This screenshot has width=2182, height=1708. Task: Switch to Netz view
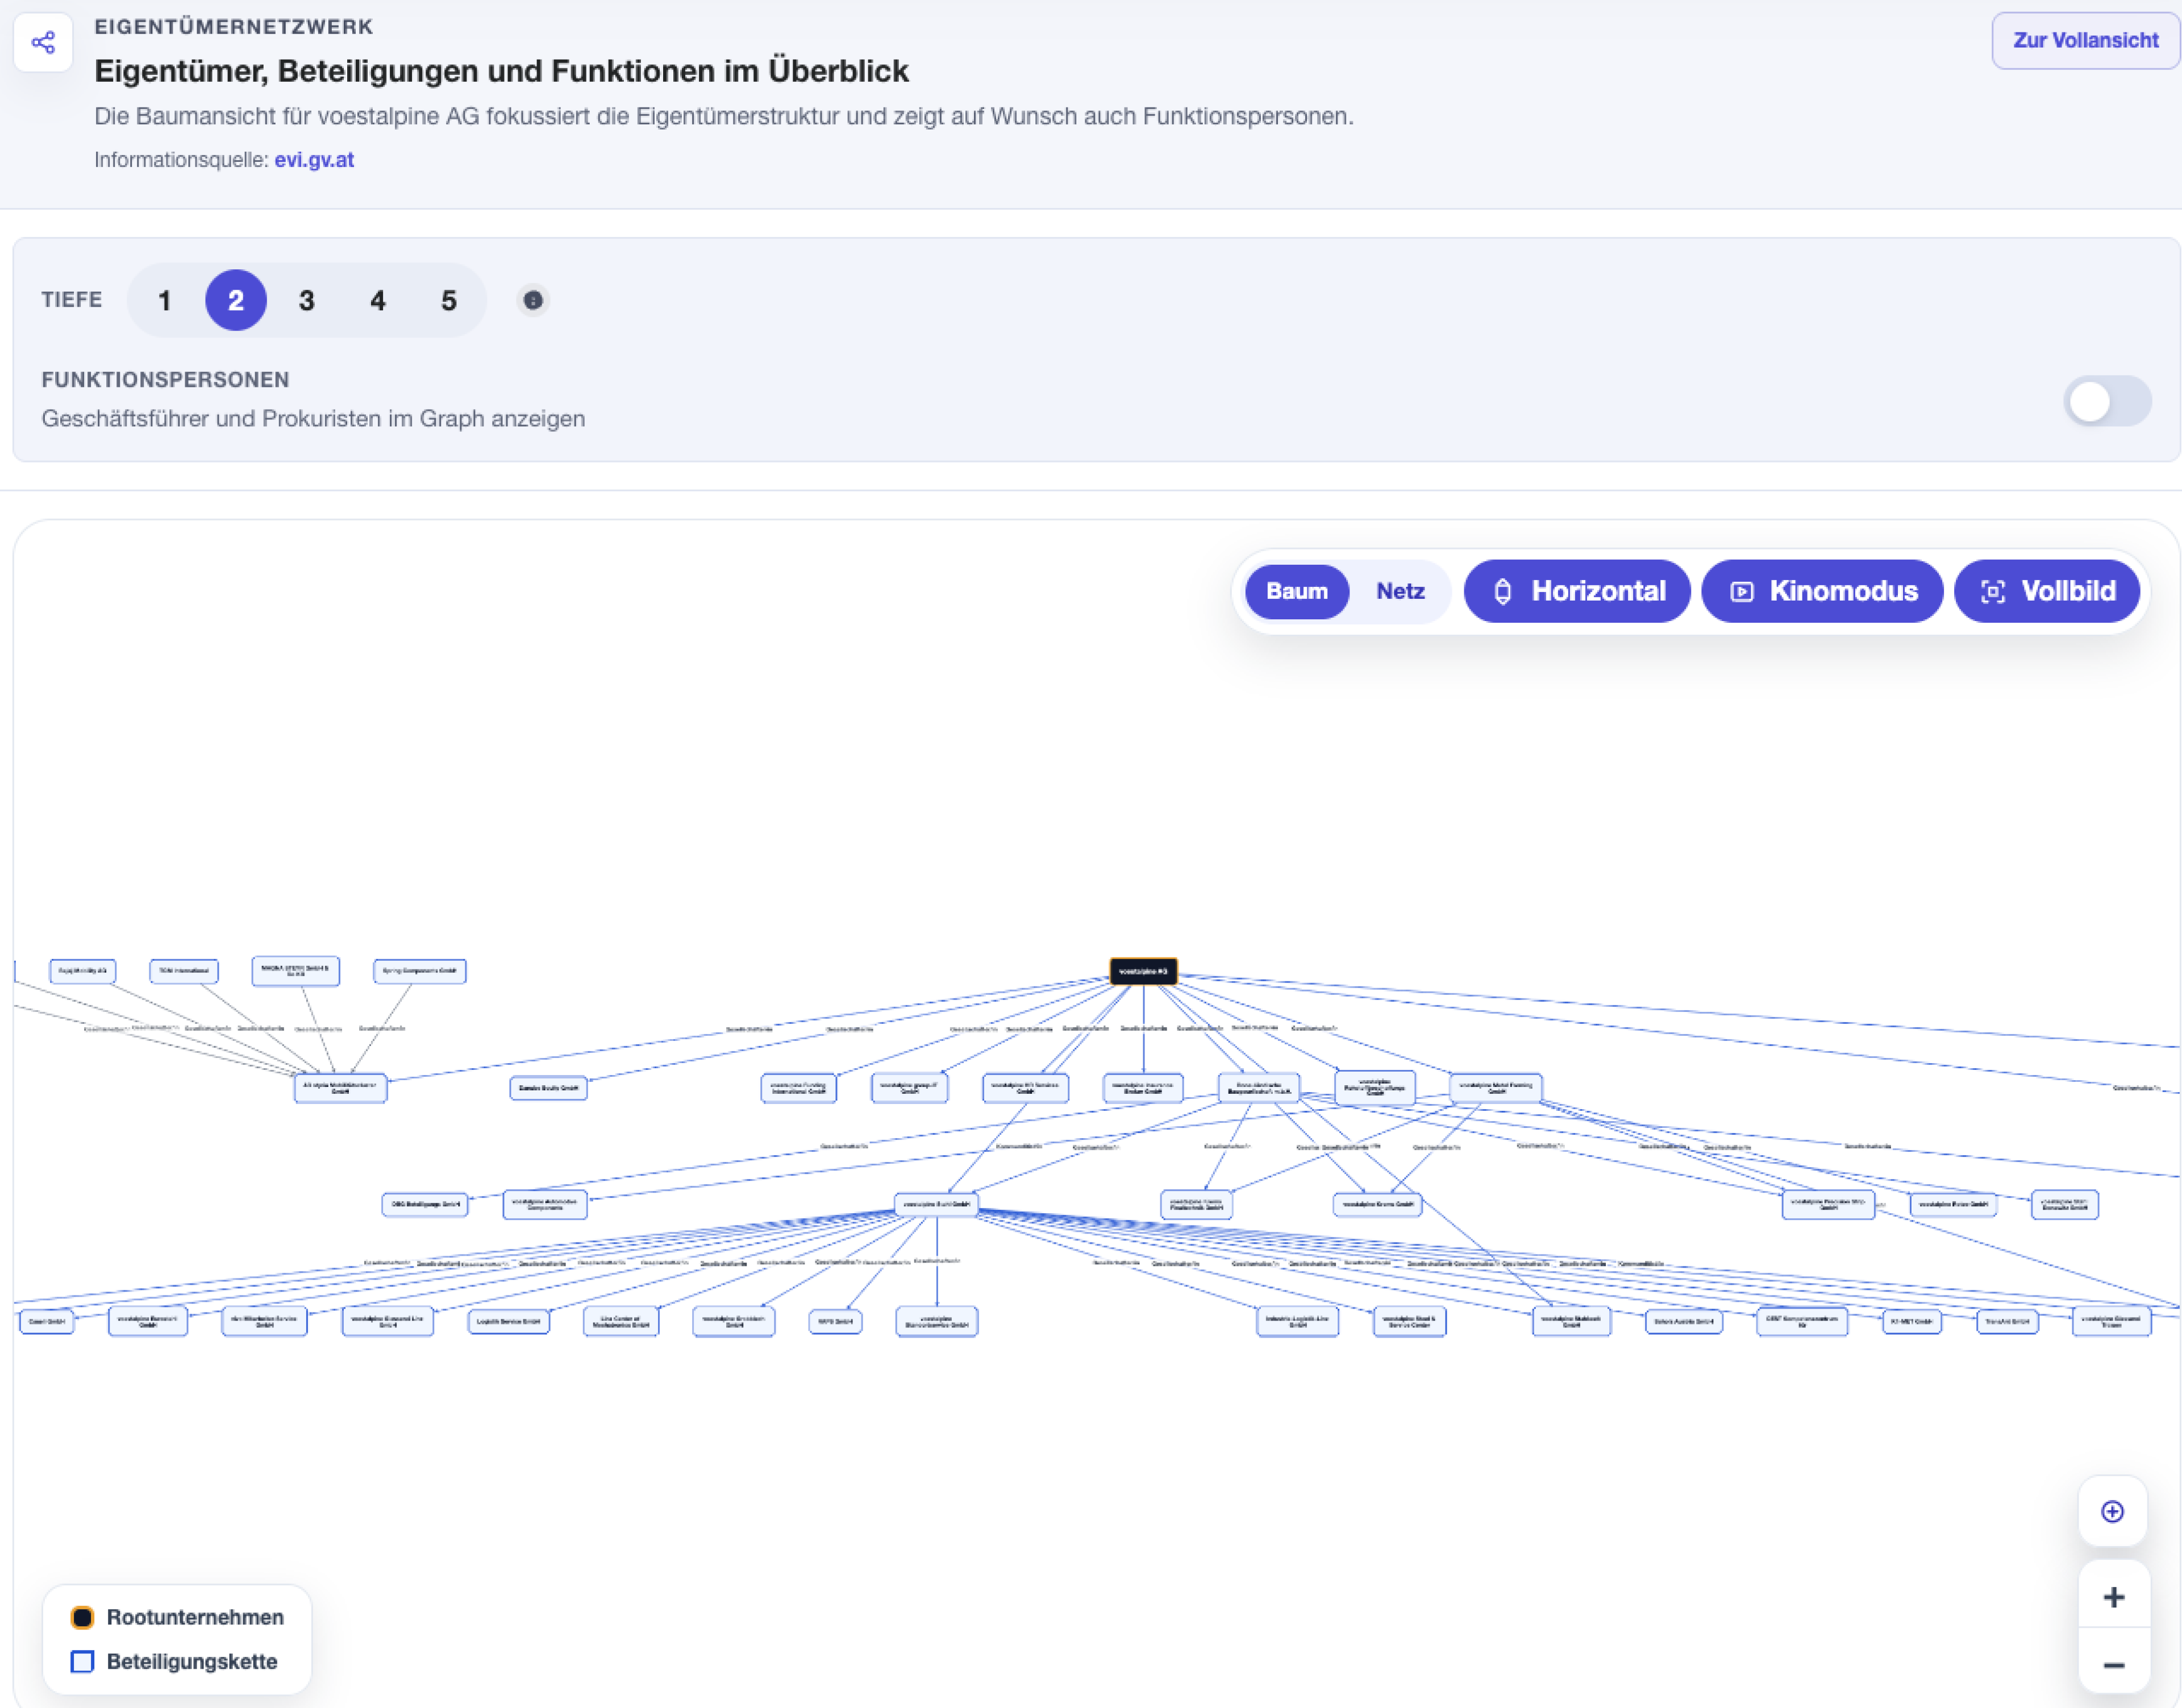click(x=1400, y=591)
